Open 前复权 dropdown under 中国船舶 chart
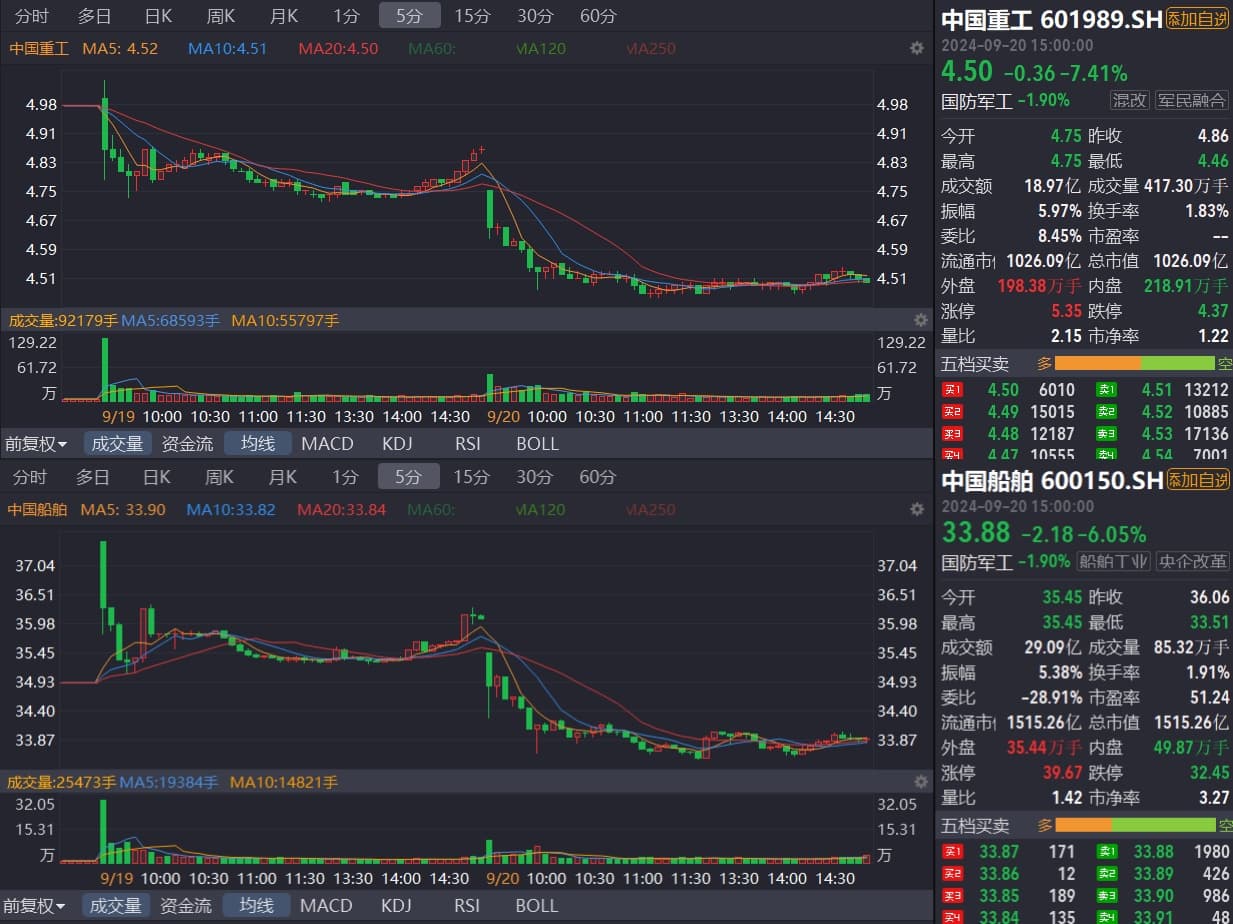This screenshot has height=924, width=1233. [36, 906]
